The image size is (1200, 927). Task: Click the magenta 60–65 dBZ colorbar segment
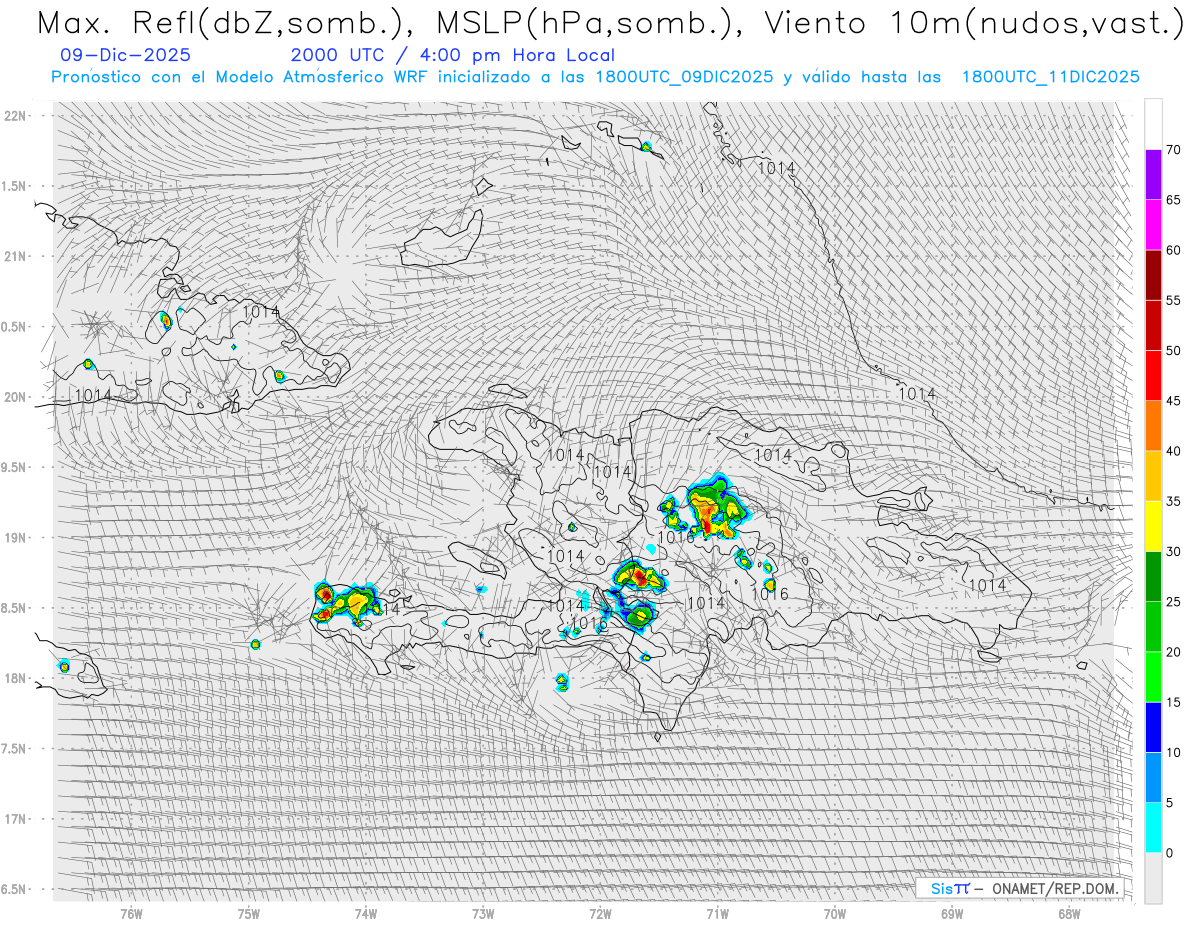tap(1153, 225)
